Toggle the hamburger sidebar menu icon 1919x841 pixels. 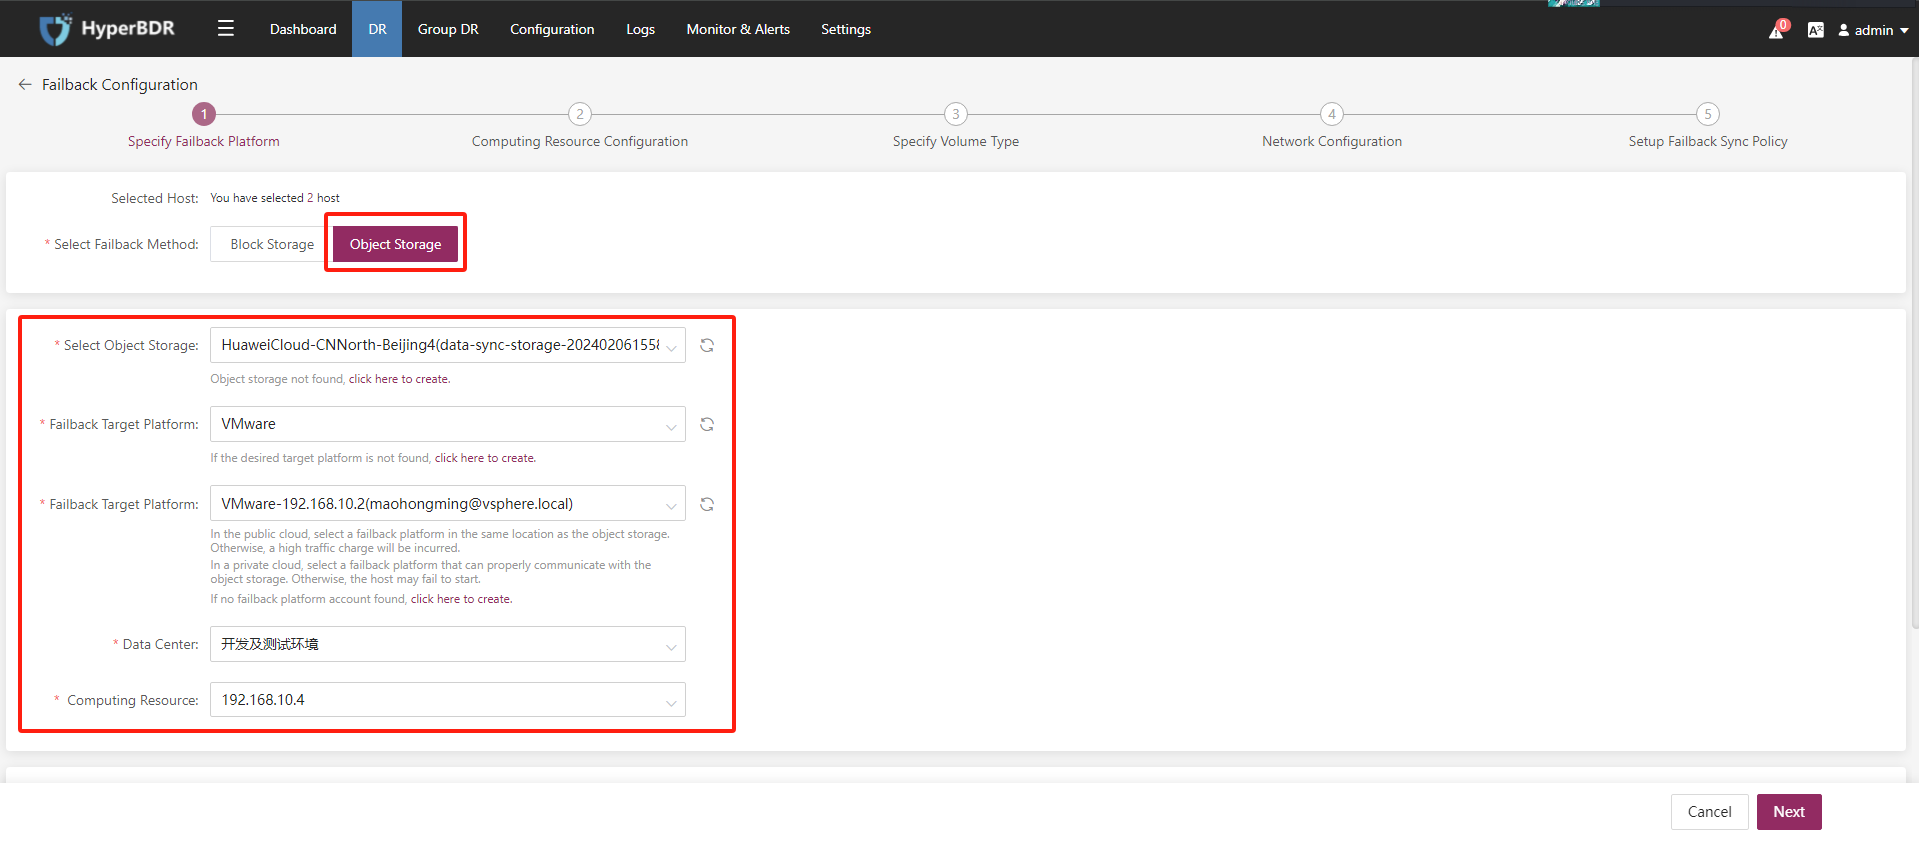coord(226,29)
